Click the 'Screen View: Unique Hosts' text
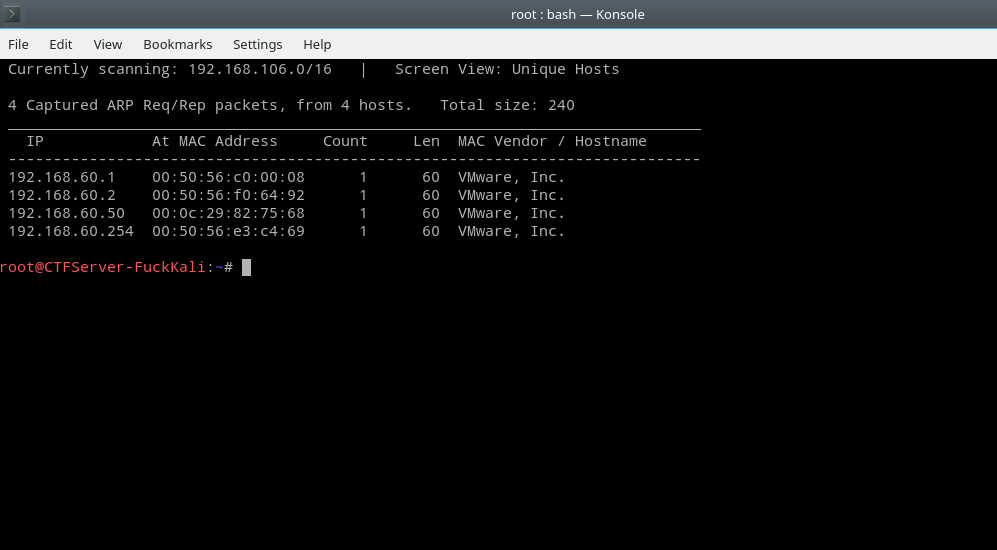The width and height of the screenshot is (997, 550). [507, 69]
